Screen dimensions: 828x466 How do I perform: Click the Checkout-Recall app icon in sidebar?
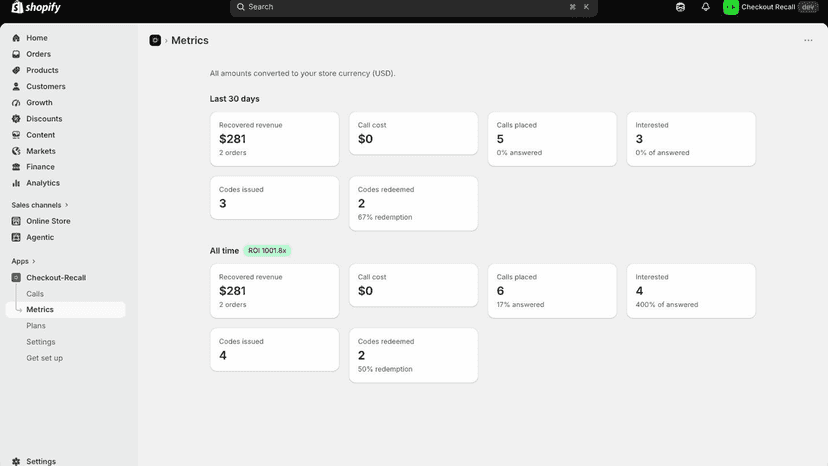pos(16,277)
